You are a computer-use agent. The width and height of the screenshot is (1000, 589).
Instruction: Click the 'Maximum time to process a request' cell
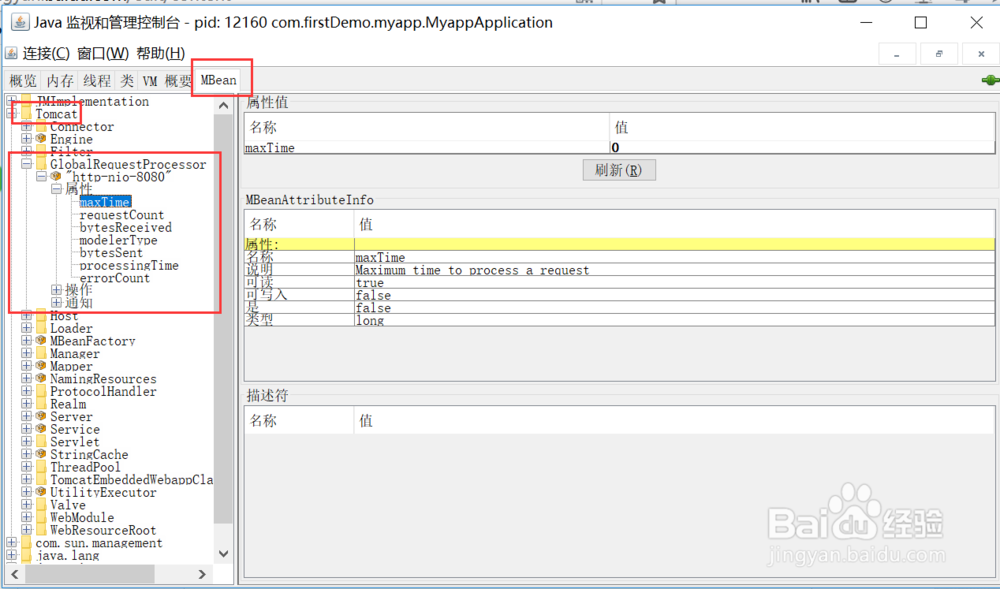(674, 270)
